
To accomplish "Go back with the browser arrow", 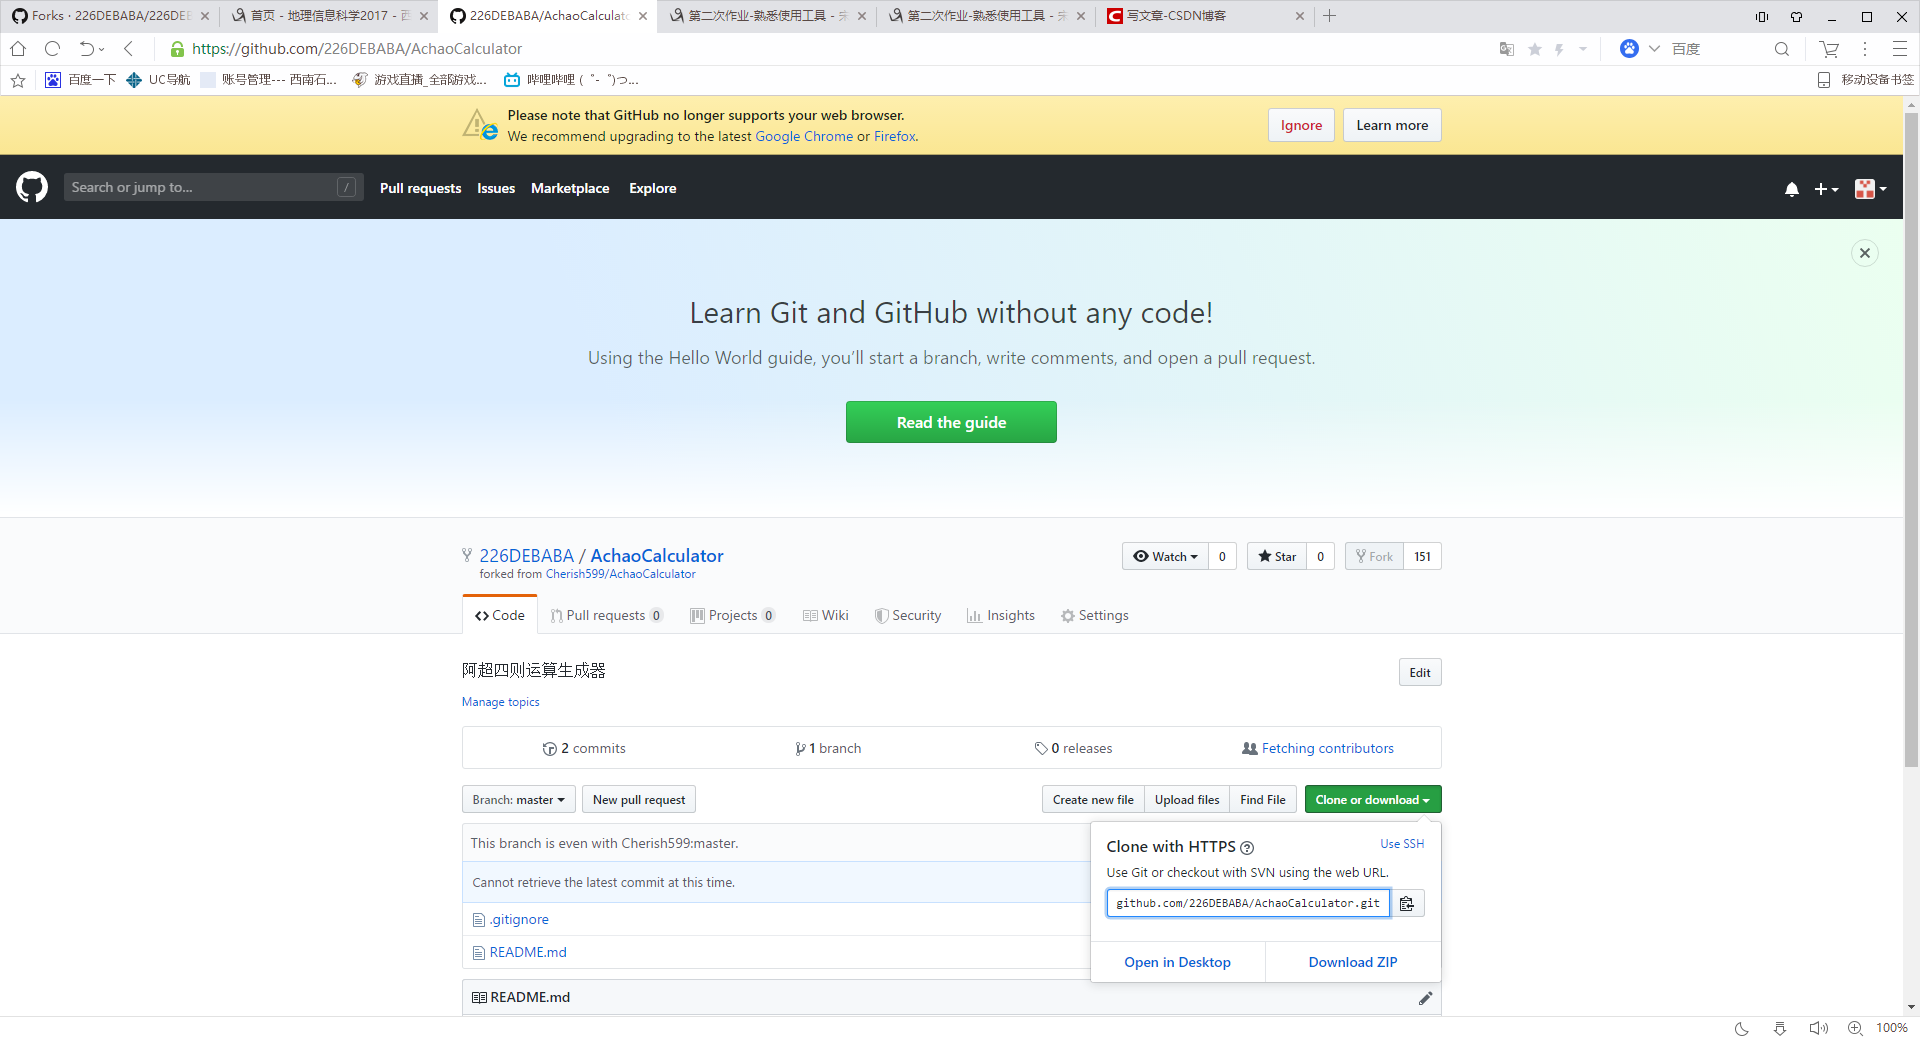I will pyautogui.click(x=128, y=49).
